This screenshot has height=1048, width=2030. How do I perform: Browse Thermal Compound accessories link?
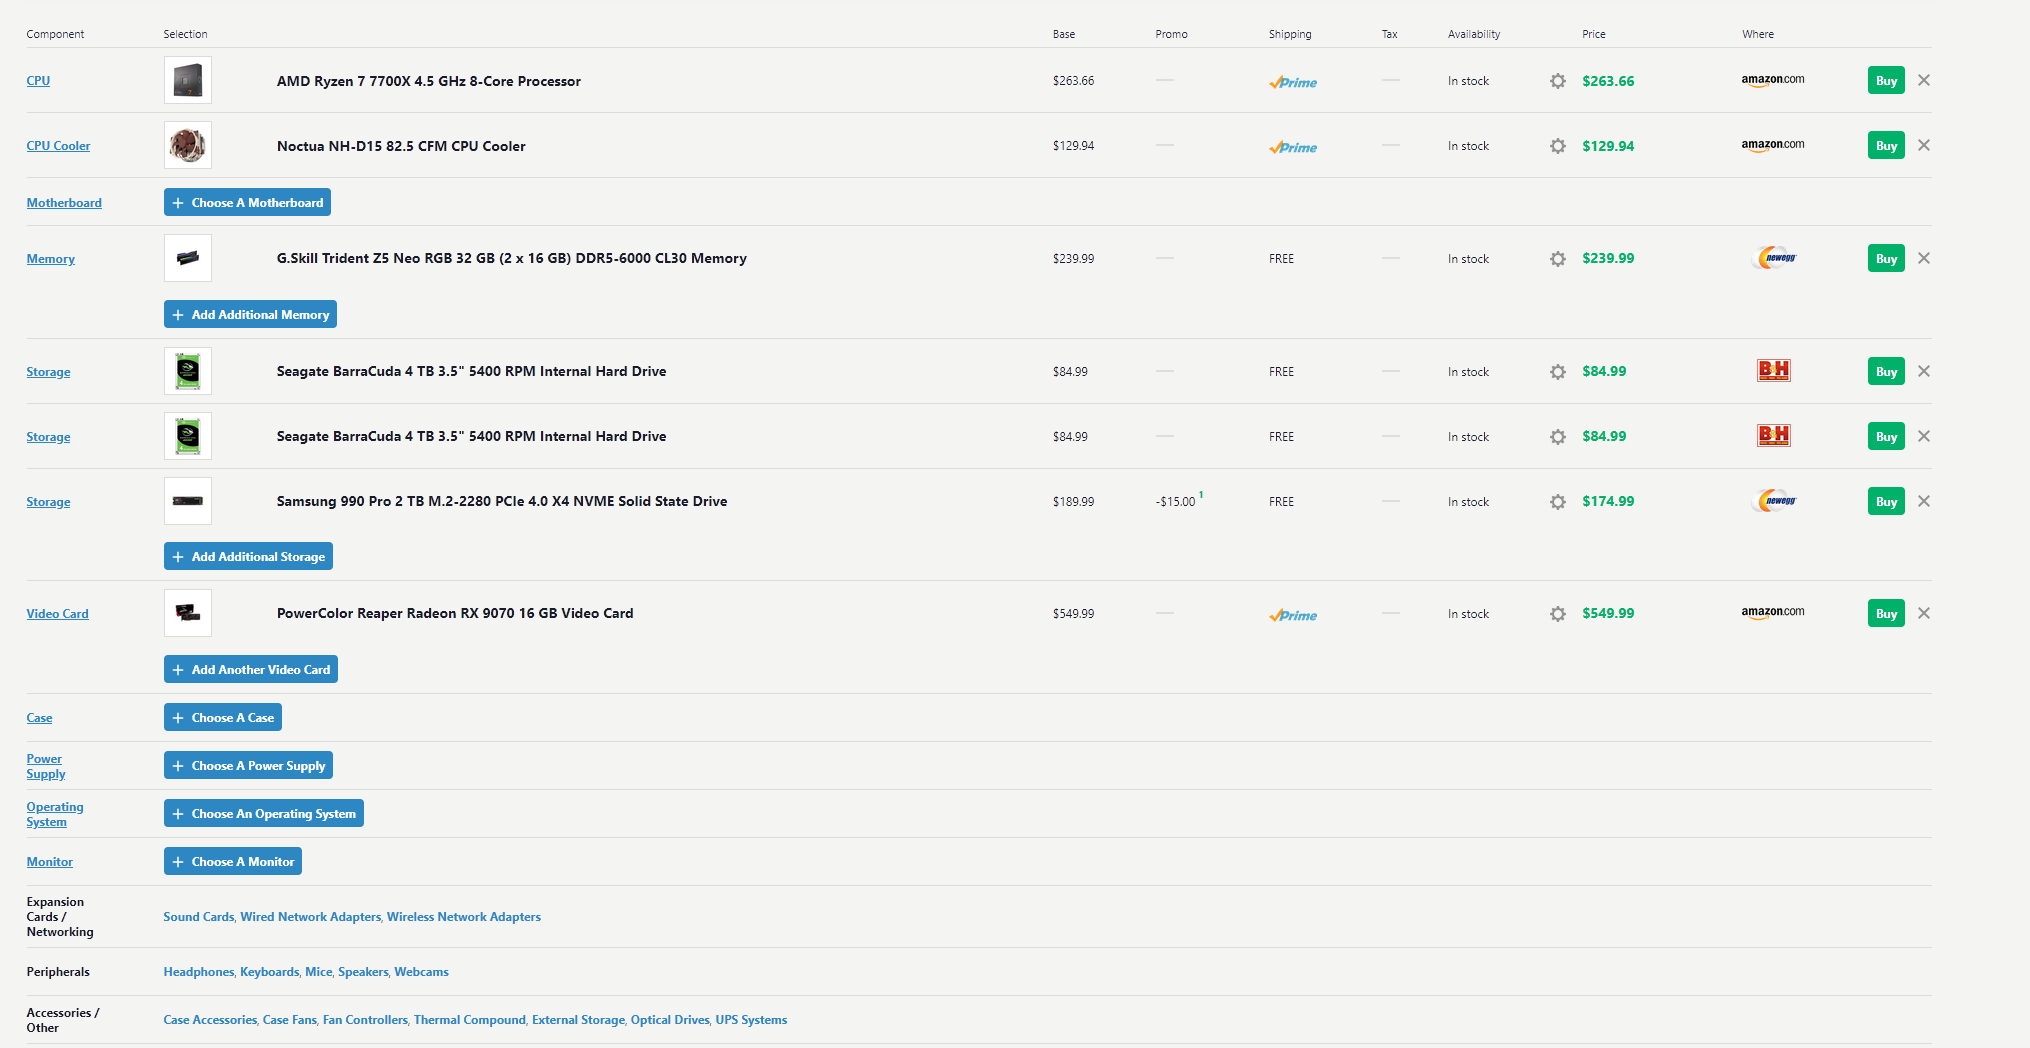pos(470,1020)
